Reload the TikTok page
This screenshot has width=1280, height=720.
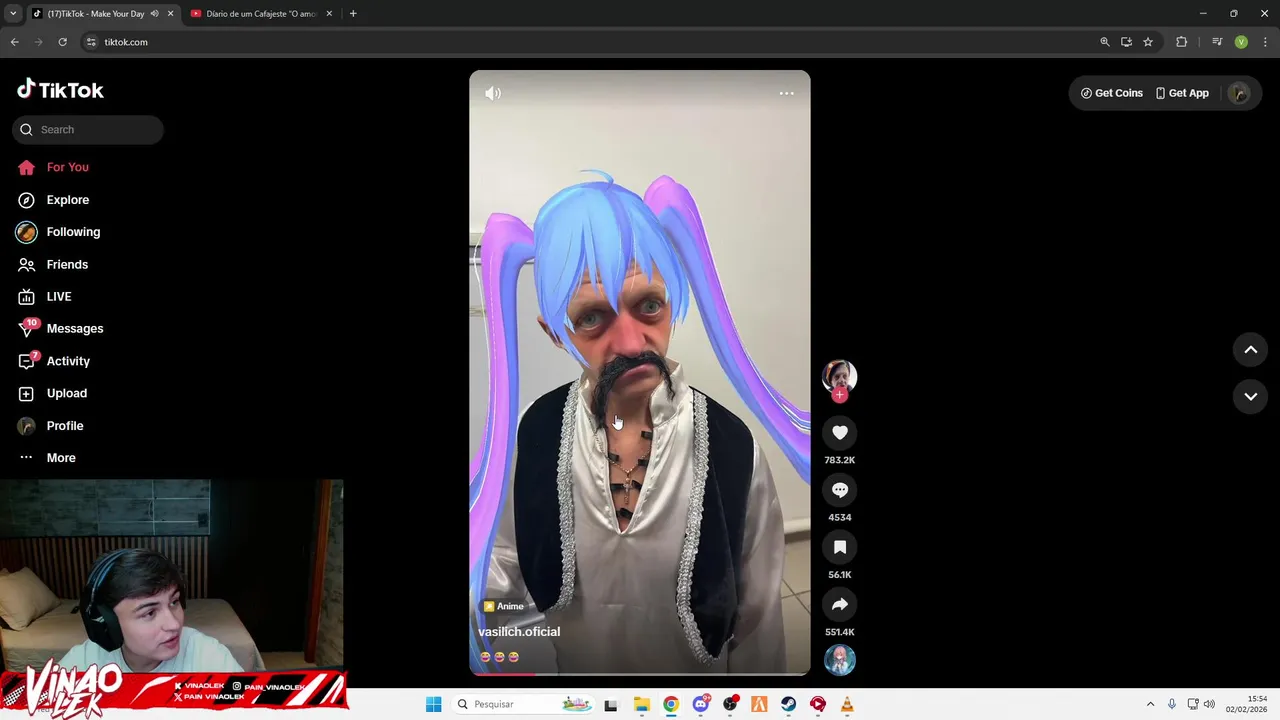(62, 42)
